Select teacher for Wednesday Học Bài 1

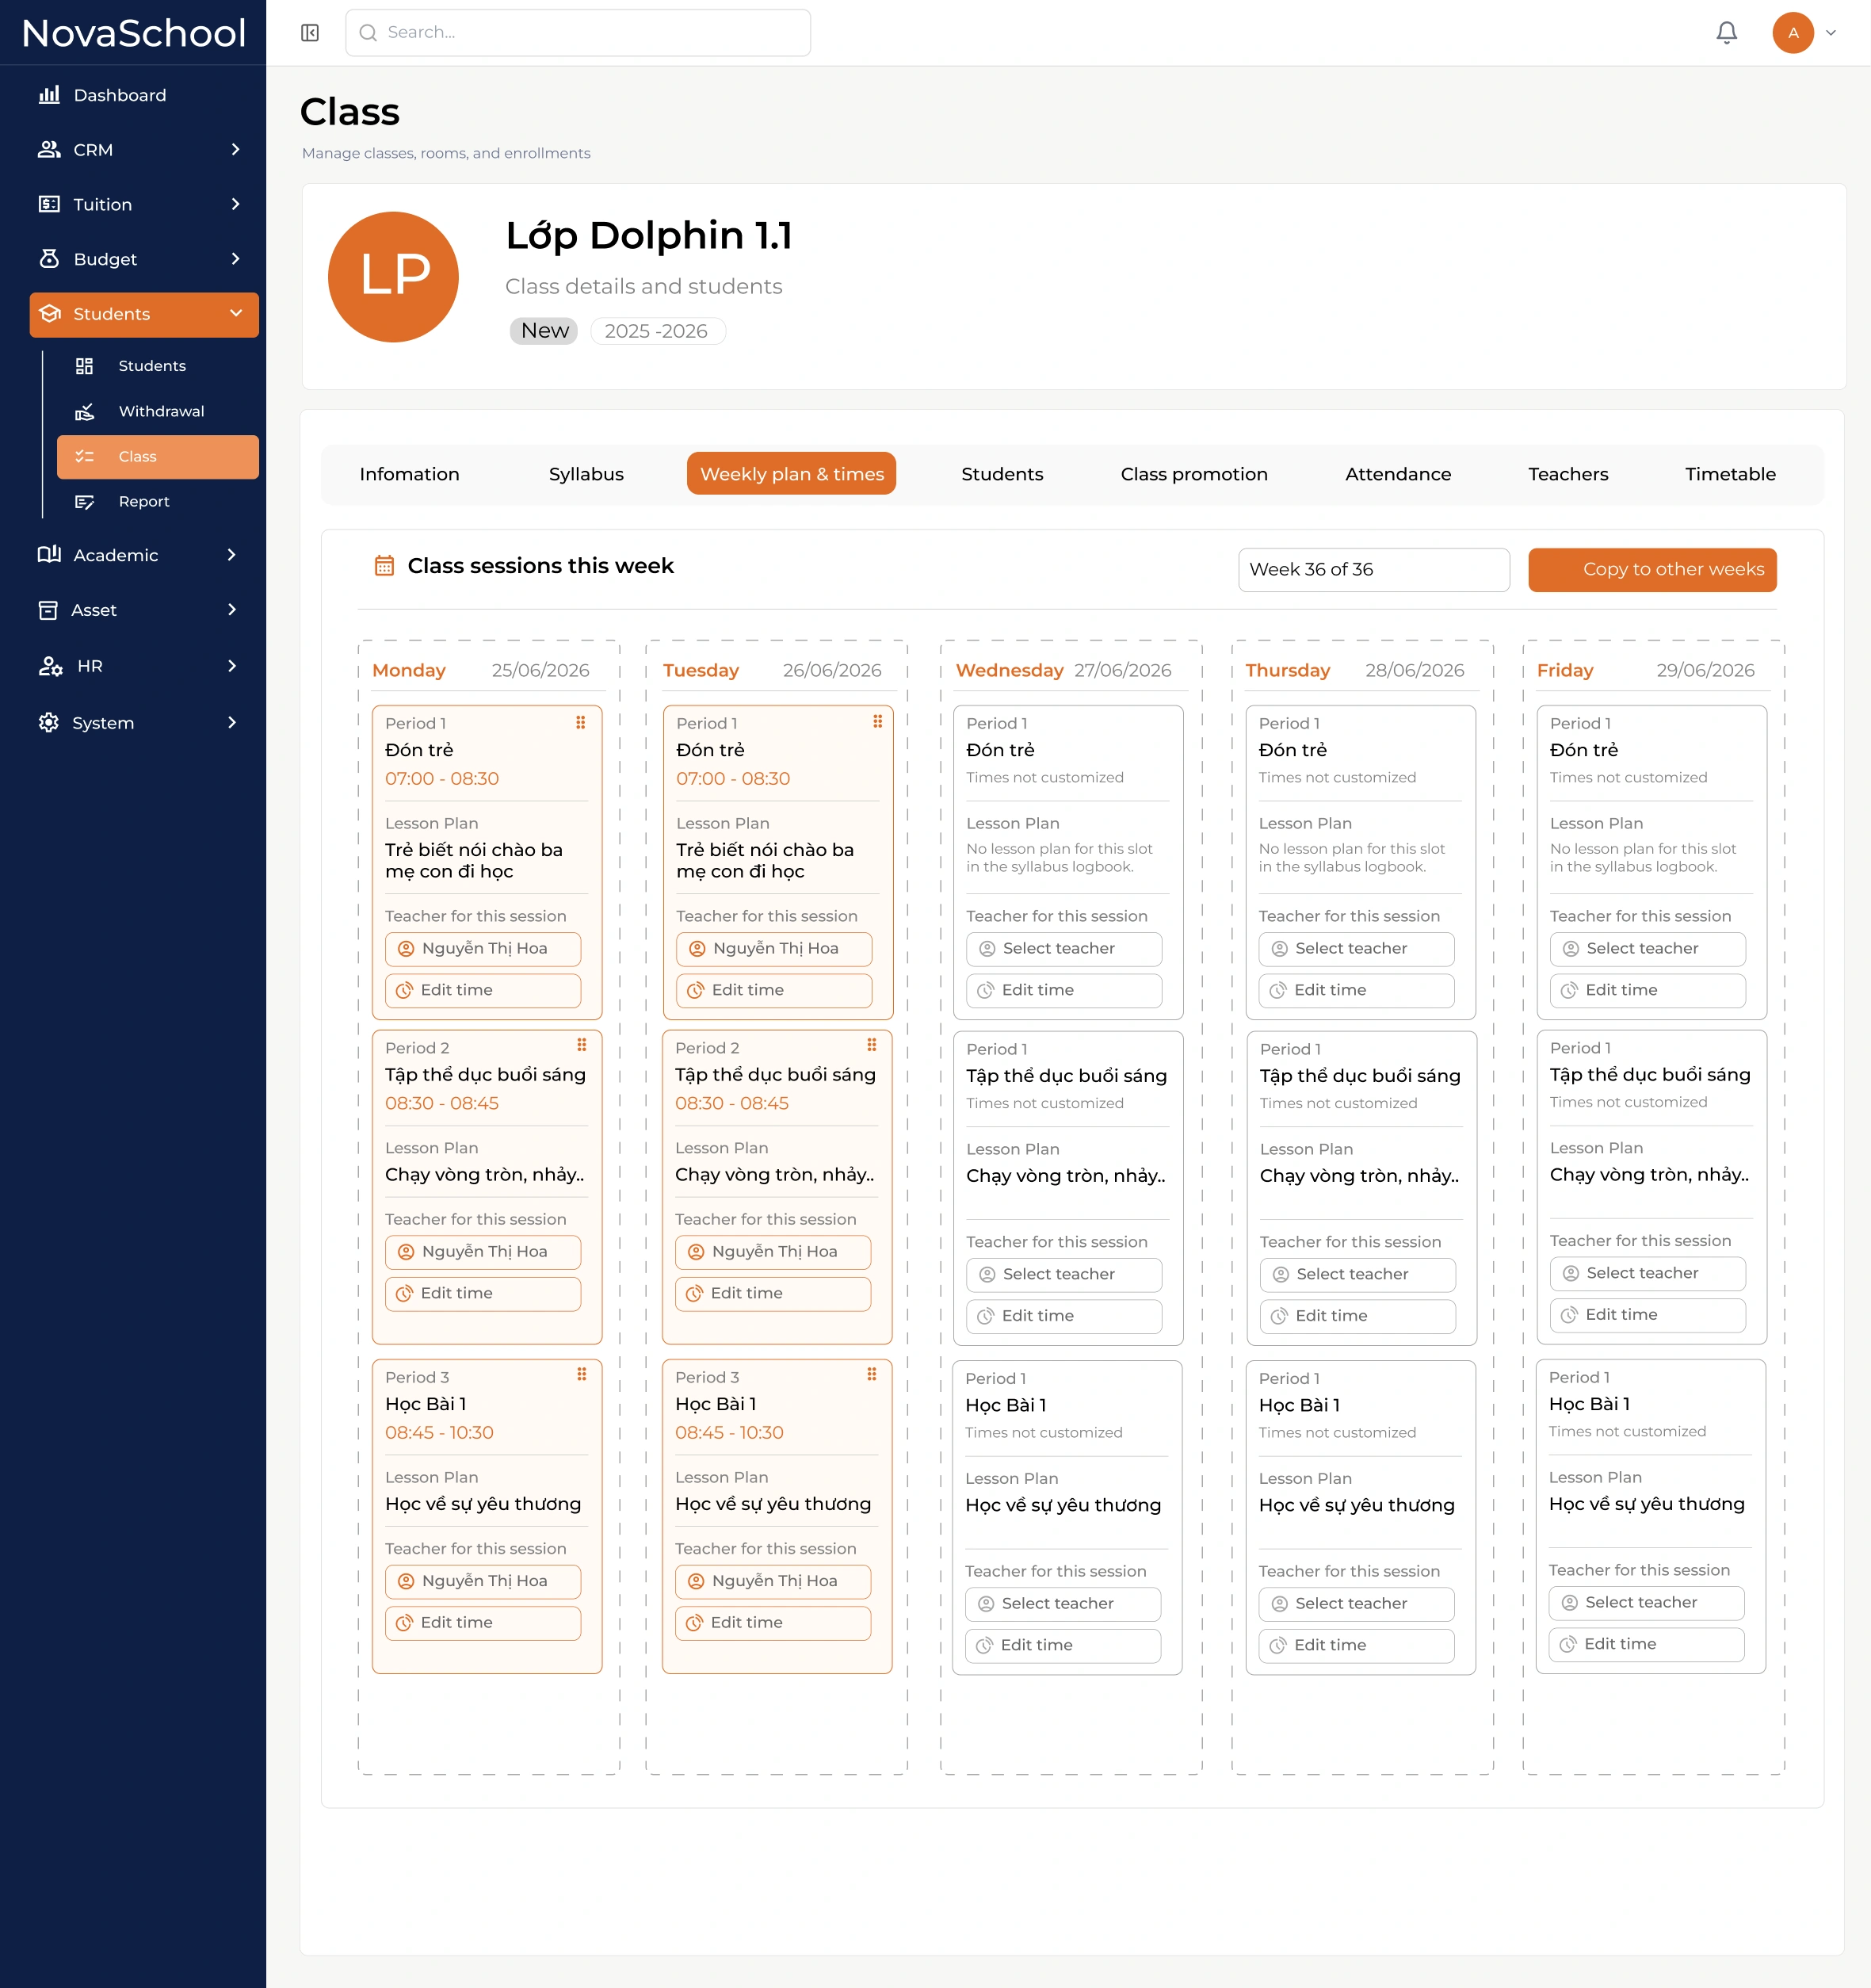(1062, 1604)
